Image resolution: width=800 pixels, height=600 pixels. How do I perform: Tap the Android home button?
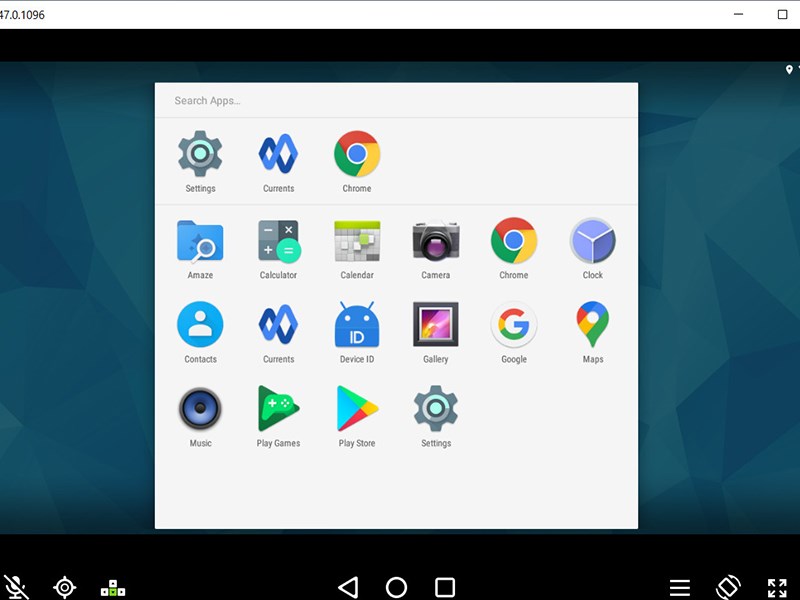[396, 587]
